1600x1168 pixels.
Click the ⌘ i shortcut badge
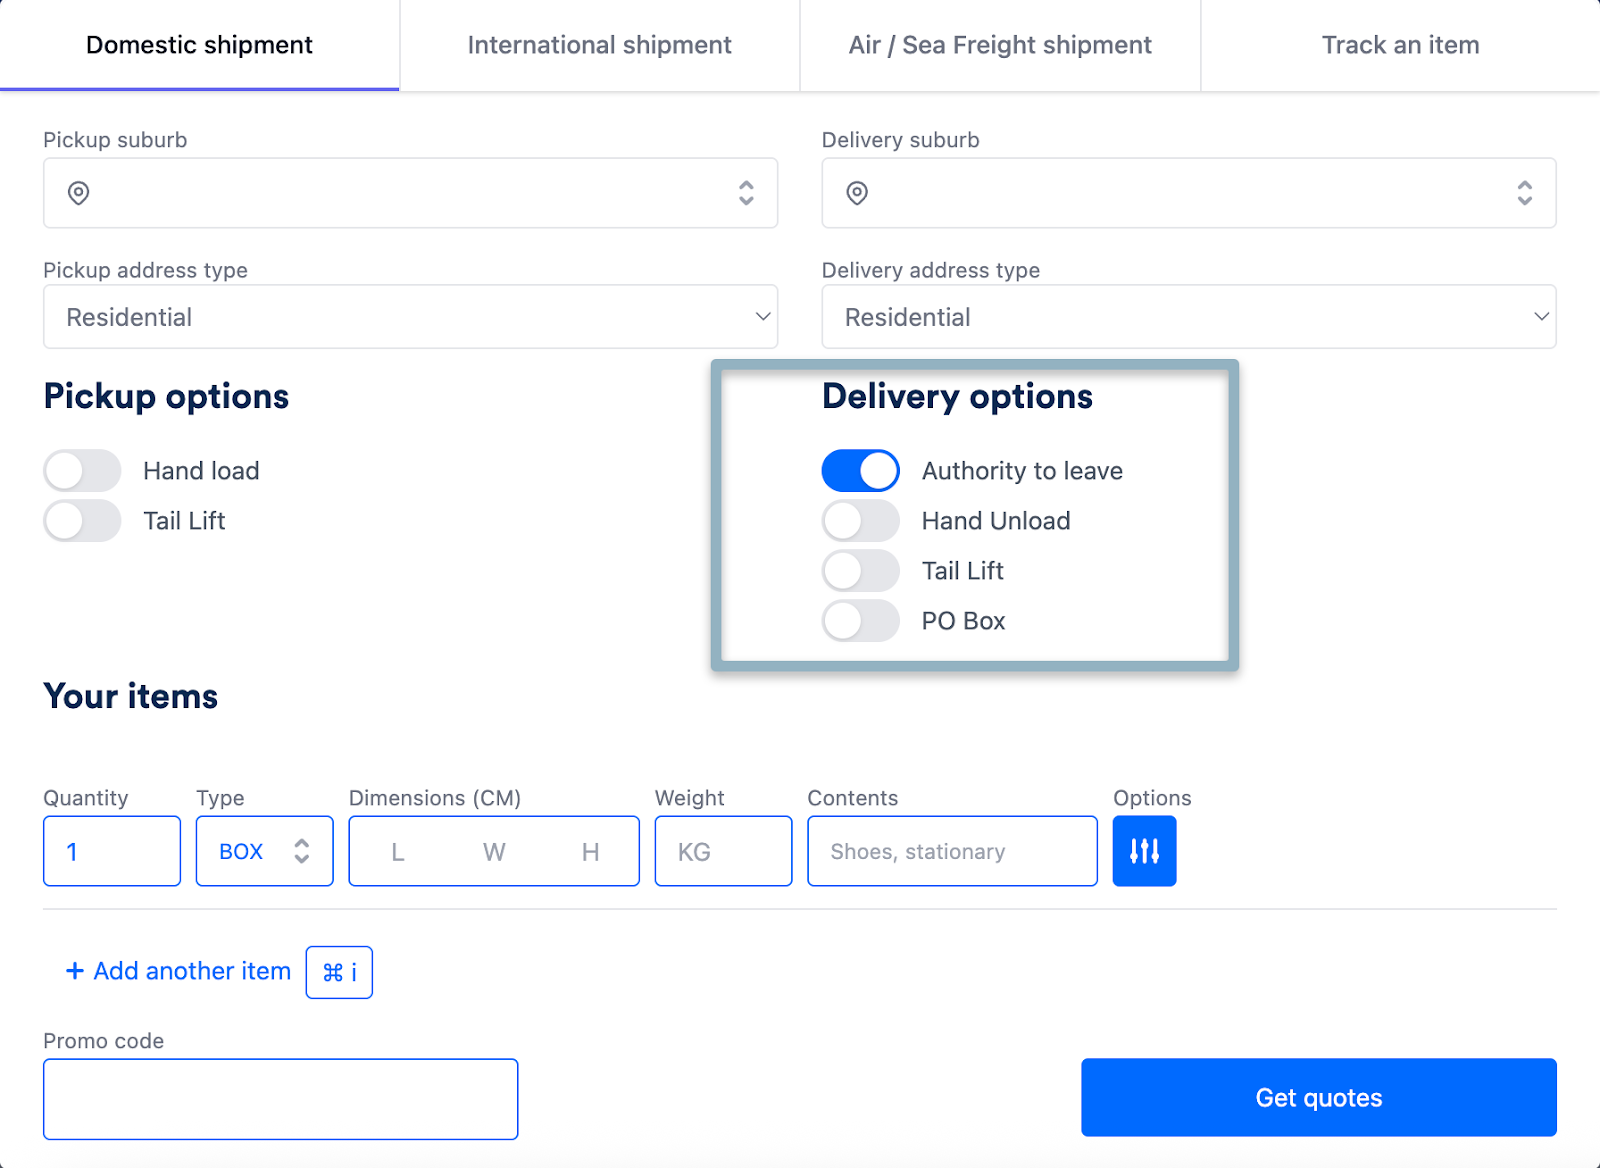338,971
